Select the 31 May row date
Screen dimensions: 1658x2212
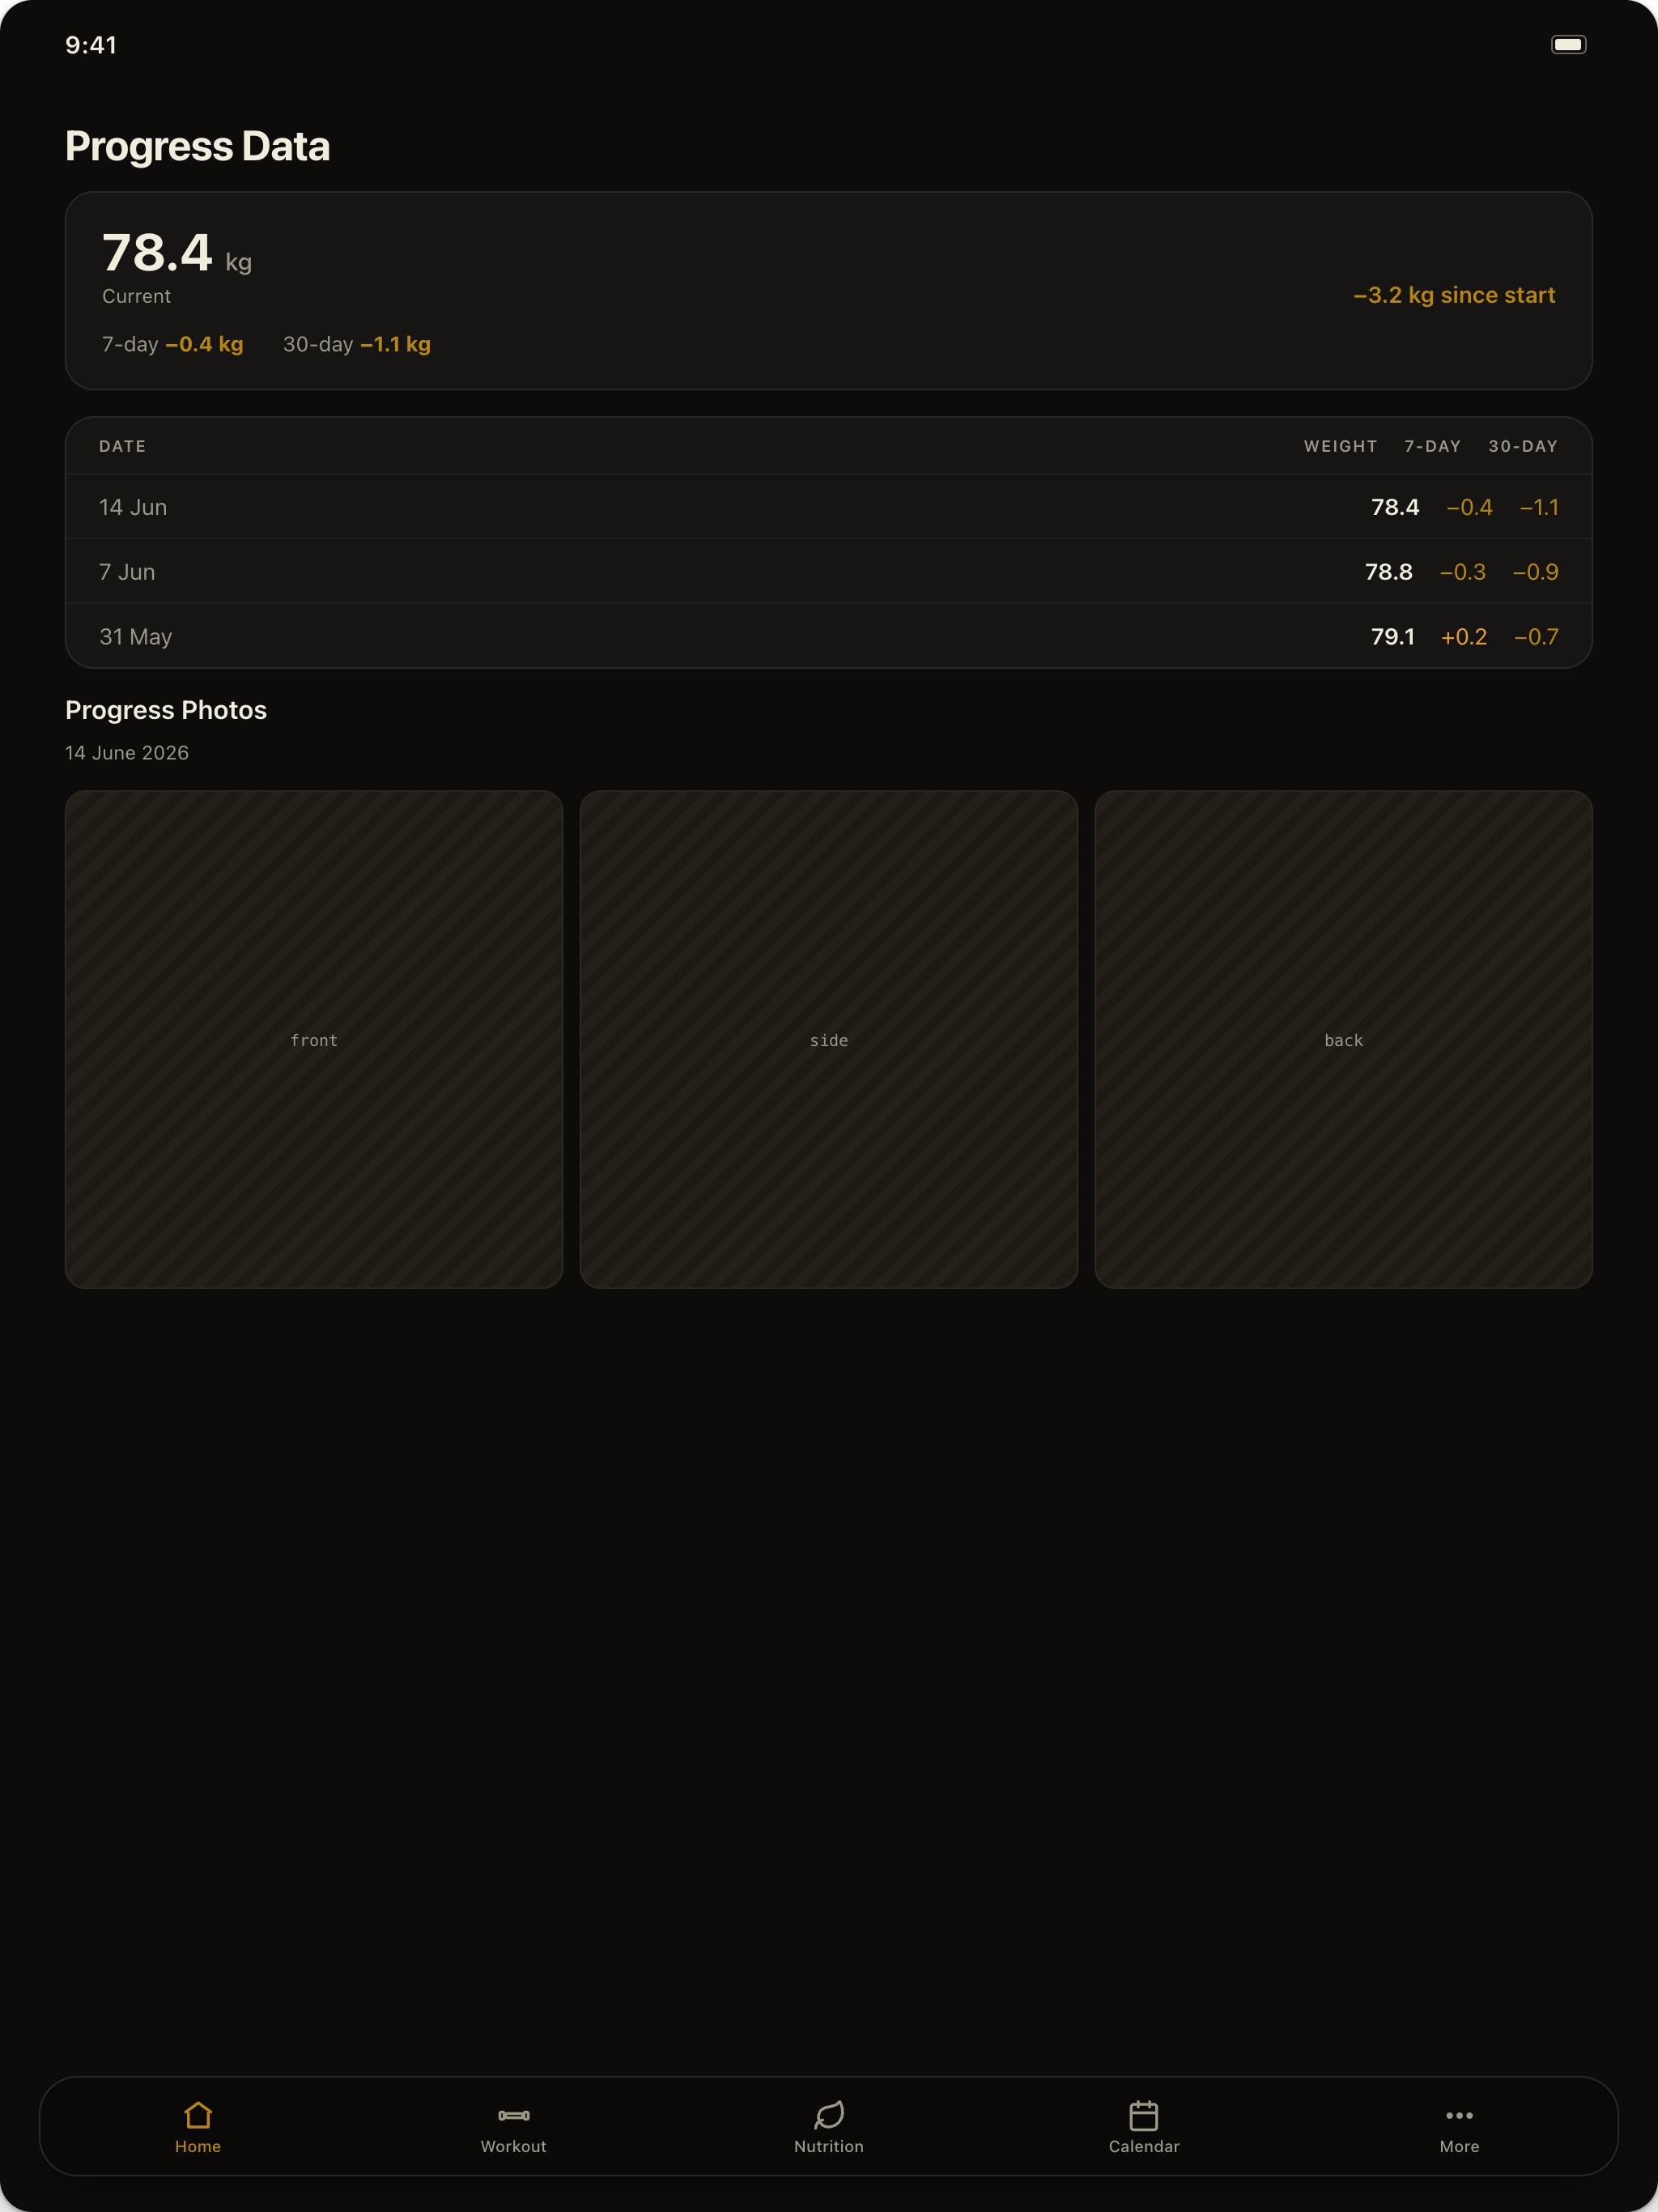click(x=135, y=637)
